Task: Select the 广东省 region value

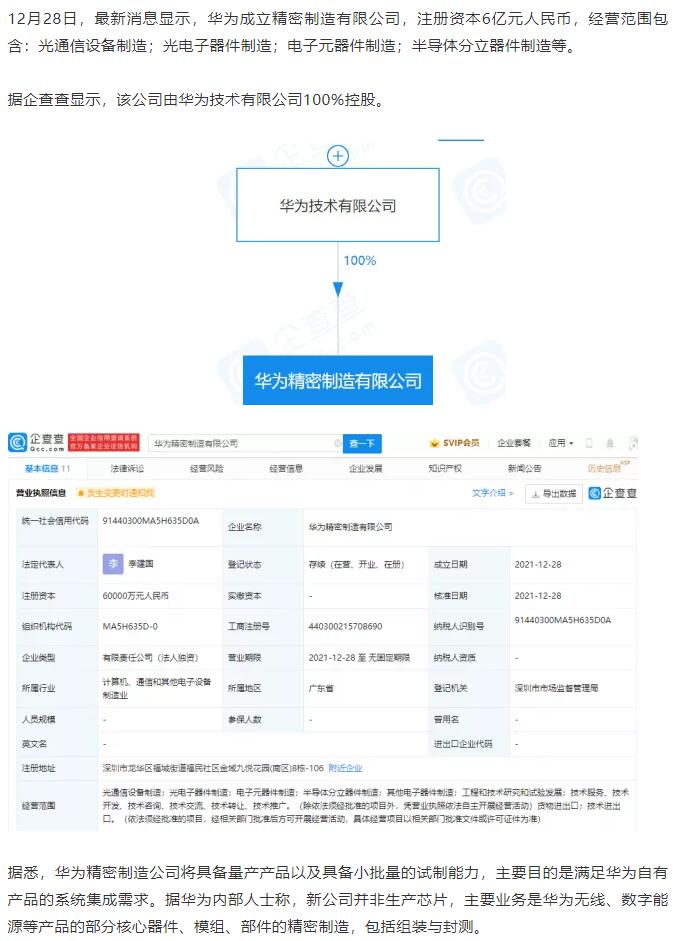Action: click(321, 688)
